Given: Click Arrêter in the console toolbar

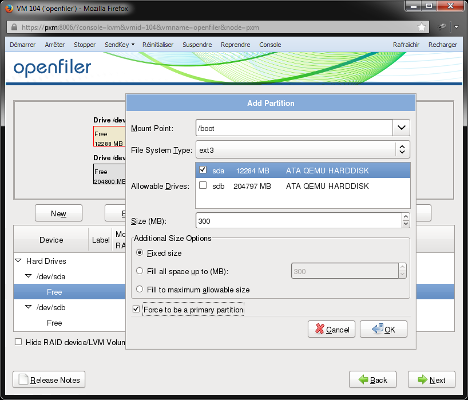Looking at the screenshot, I should [55, 45].
